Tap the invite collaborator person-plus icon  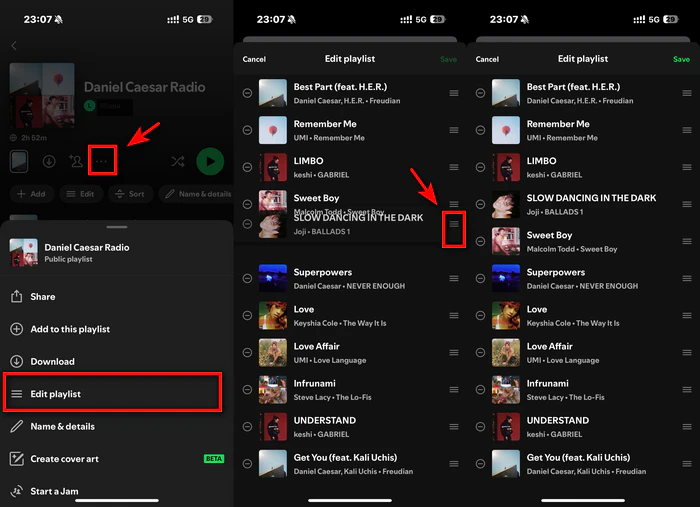point(75,161)
